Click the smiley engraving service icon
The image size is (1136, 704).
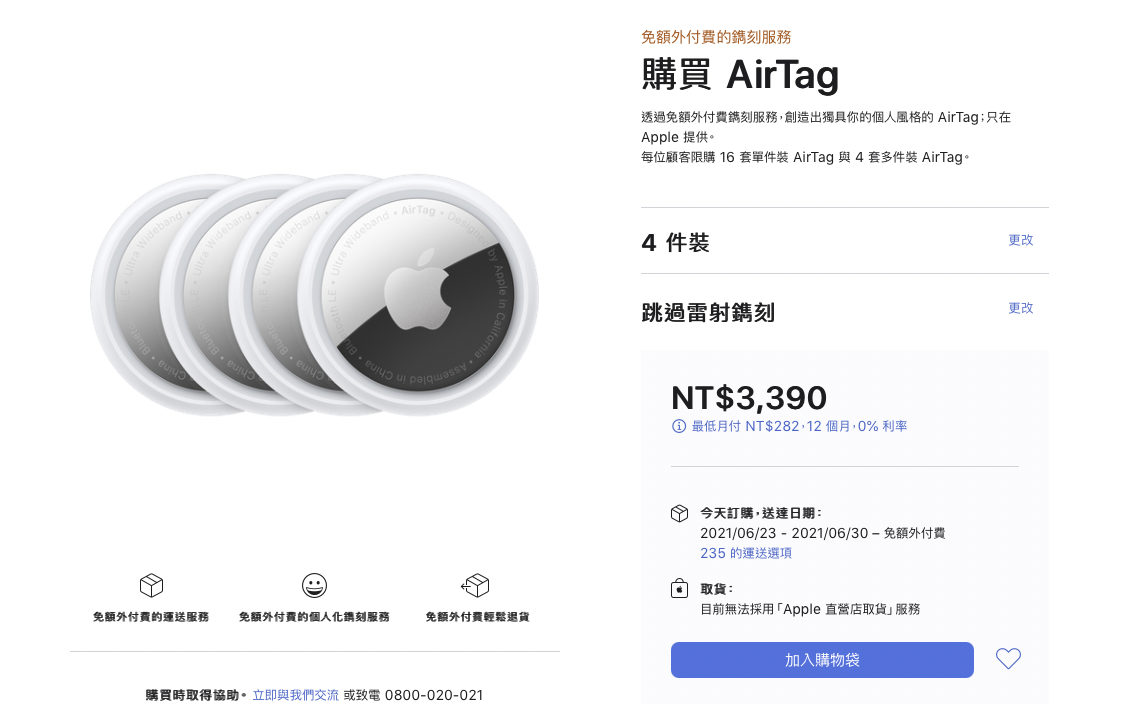(314, 585)
